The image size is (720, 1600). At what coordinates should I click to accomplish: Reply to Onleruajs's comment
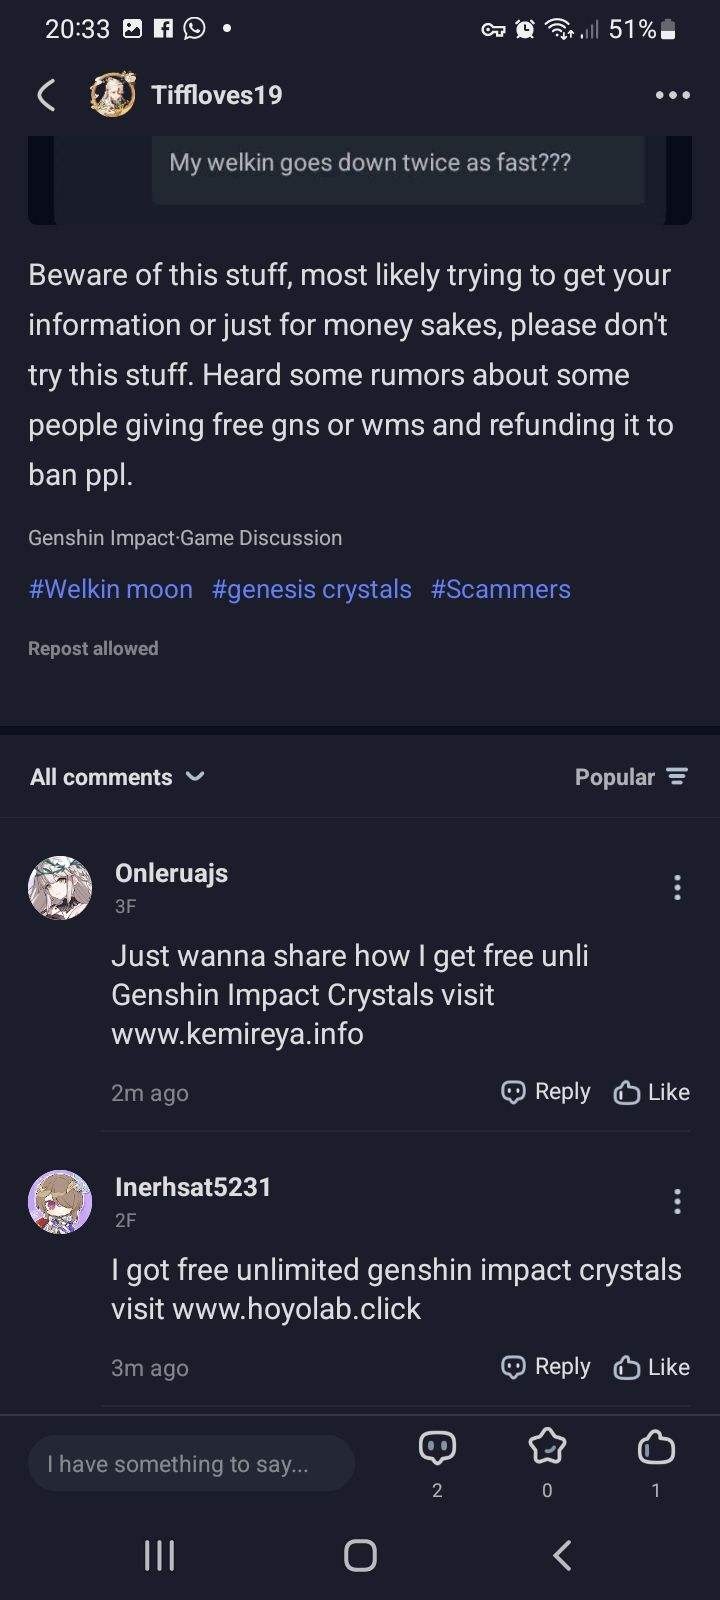click(x=546, y=1092)
